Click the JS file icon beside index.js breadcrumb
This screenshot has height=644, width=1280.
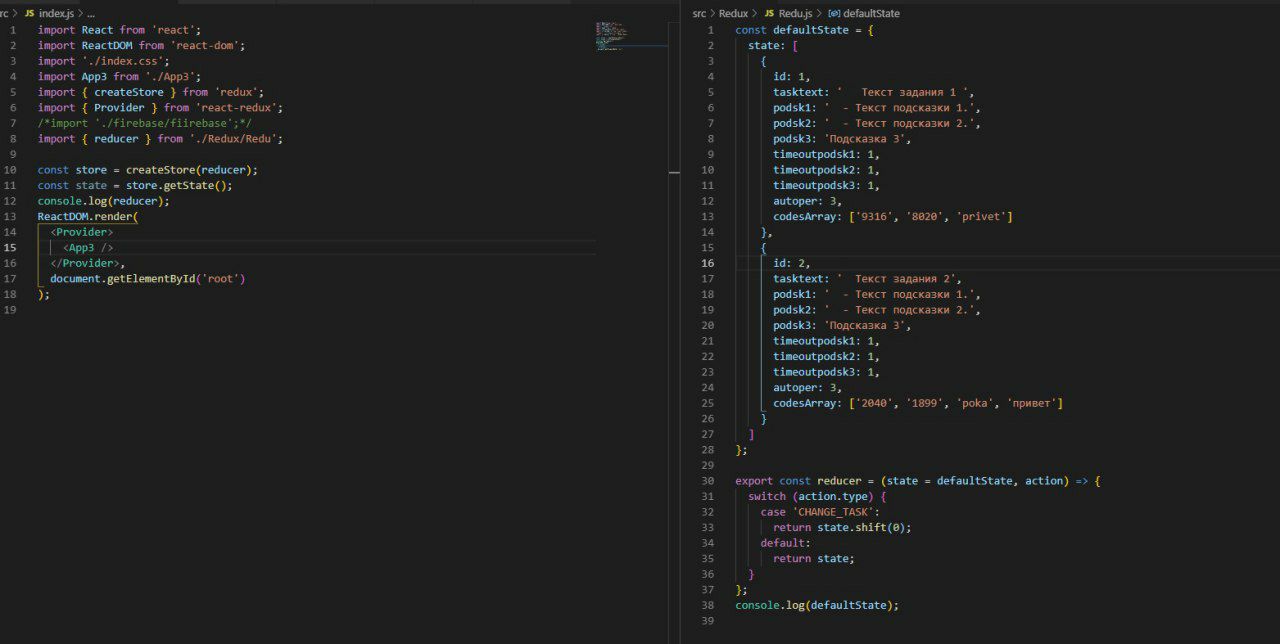click(x=29, y=13)
